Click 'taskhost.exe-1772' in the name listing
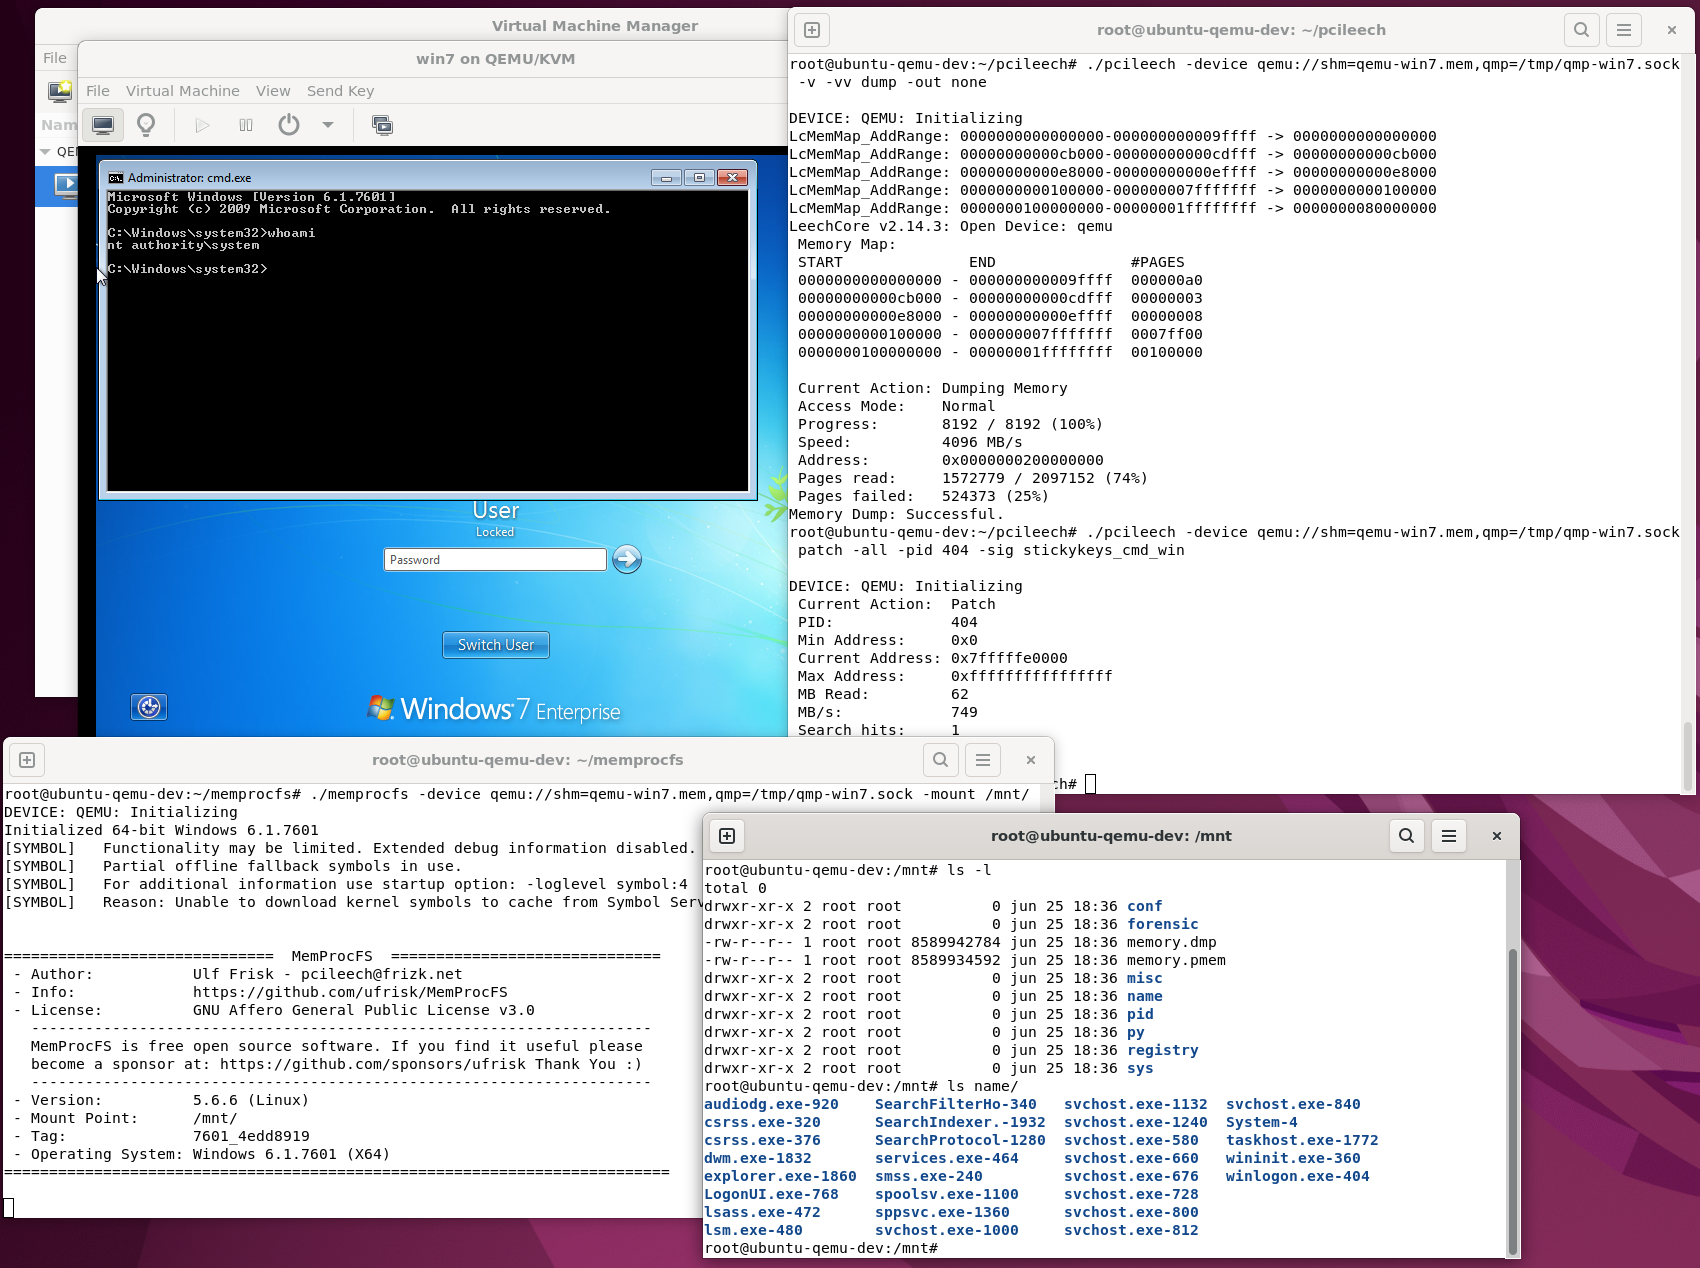The image size is (1700, 1268). 1302,1140
